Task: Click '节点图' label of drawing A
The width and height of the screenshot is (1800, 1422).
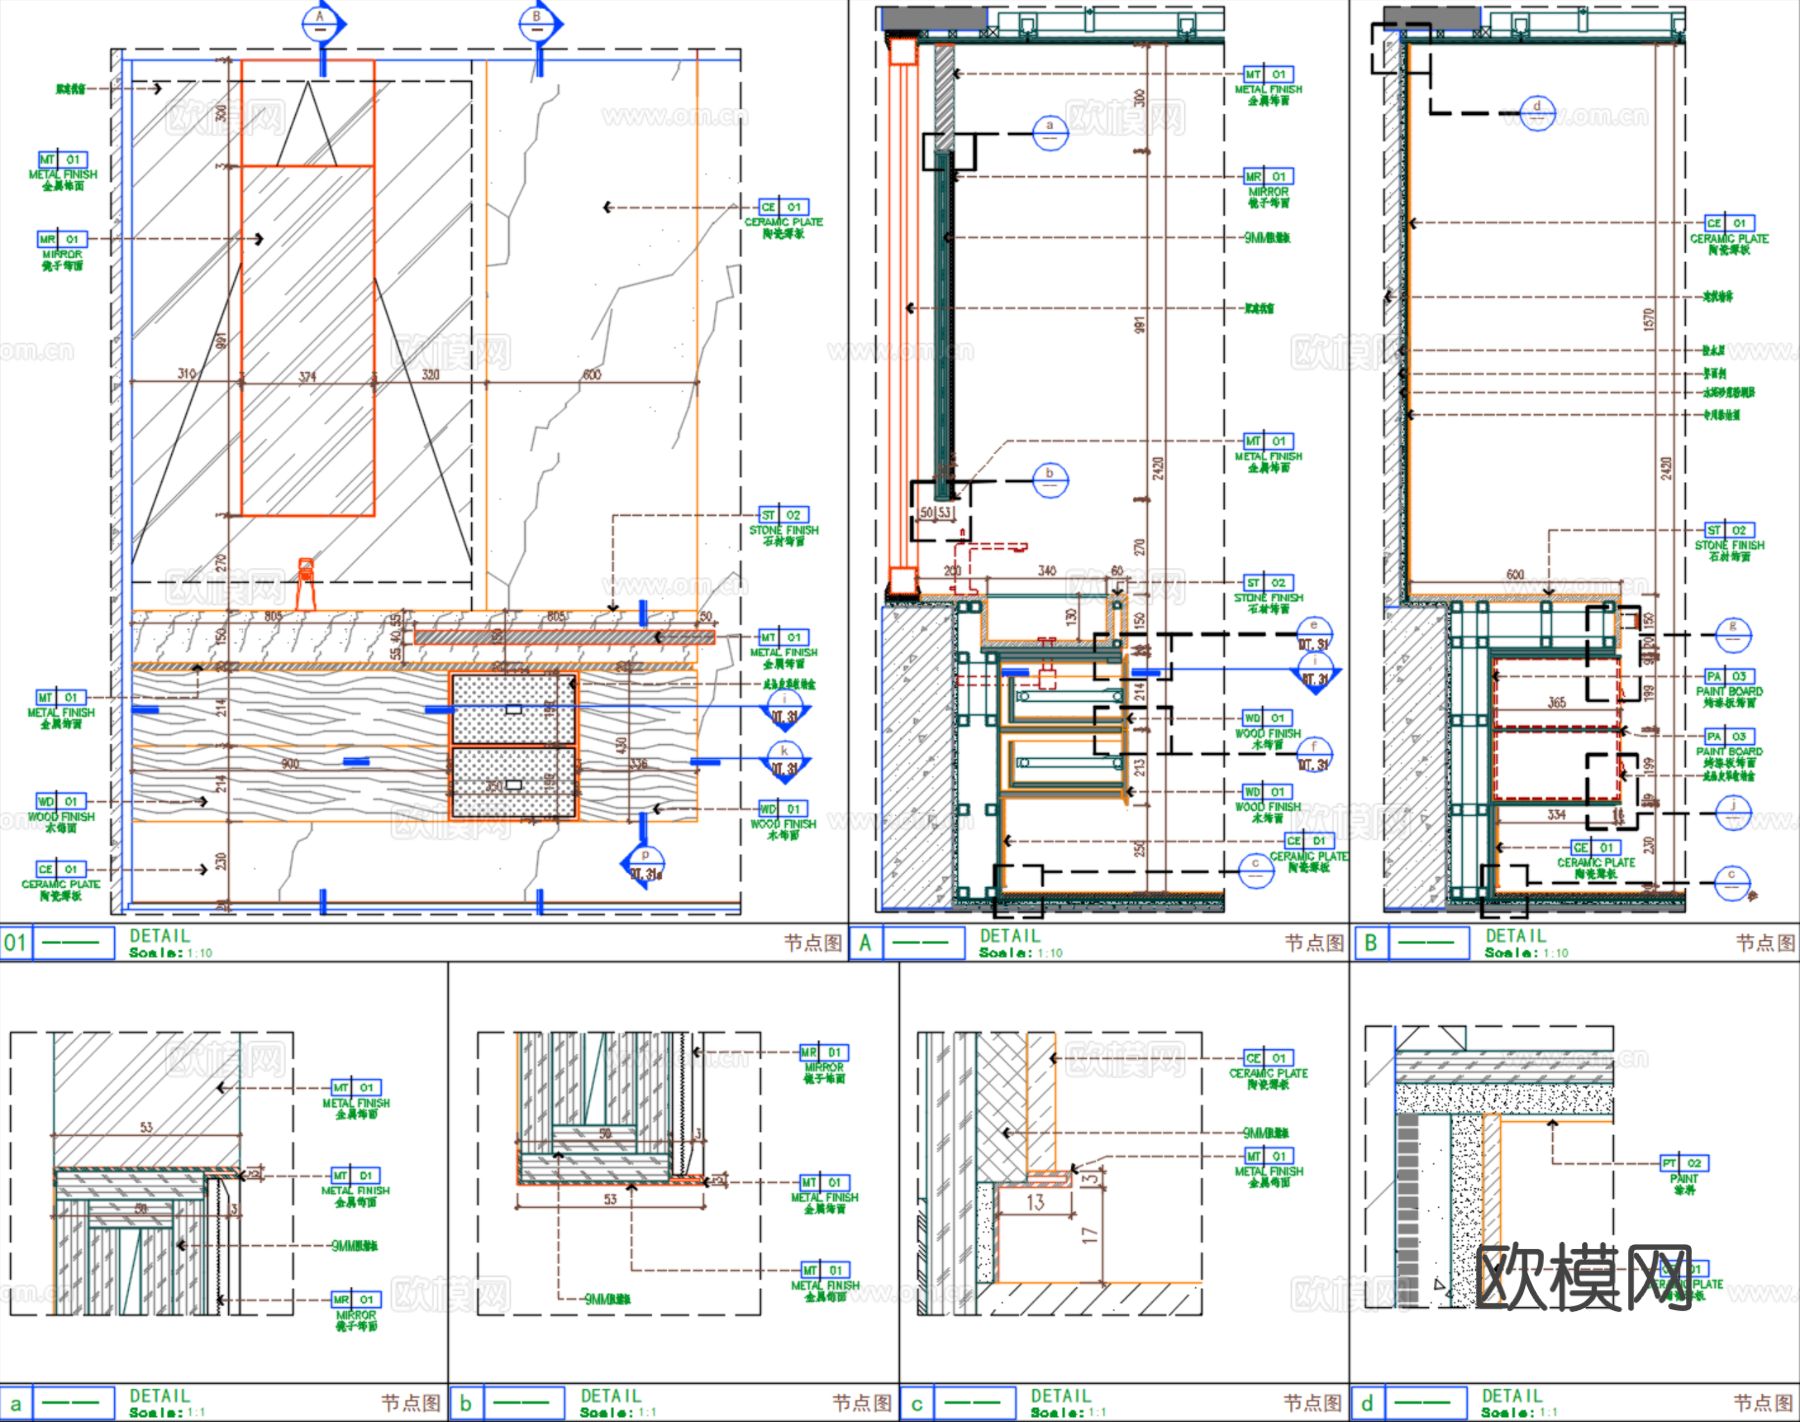Action: coord(1313,942)
